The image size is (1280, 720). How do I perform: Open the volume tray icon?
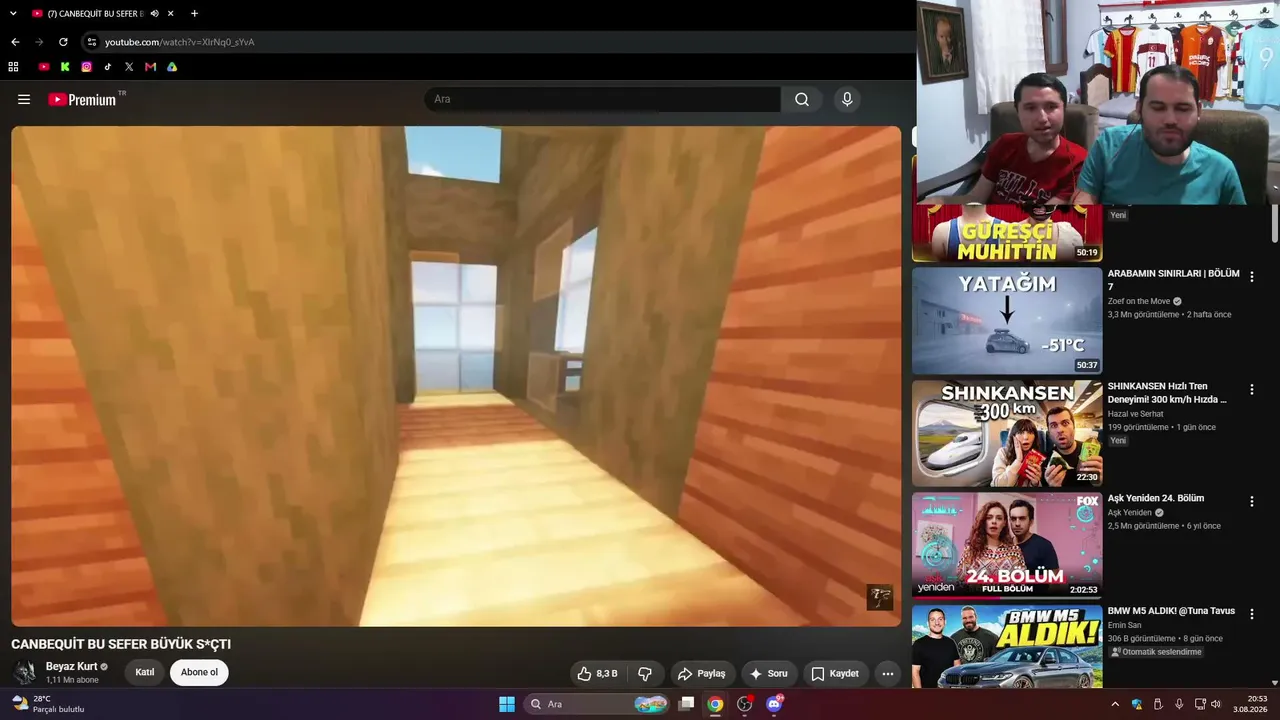click(x=1216, y=704)
